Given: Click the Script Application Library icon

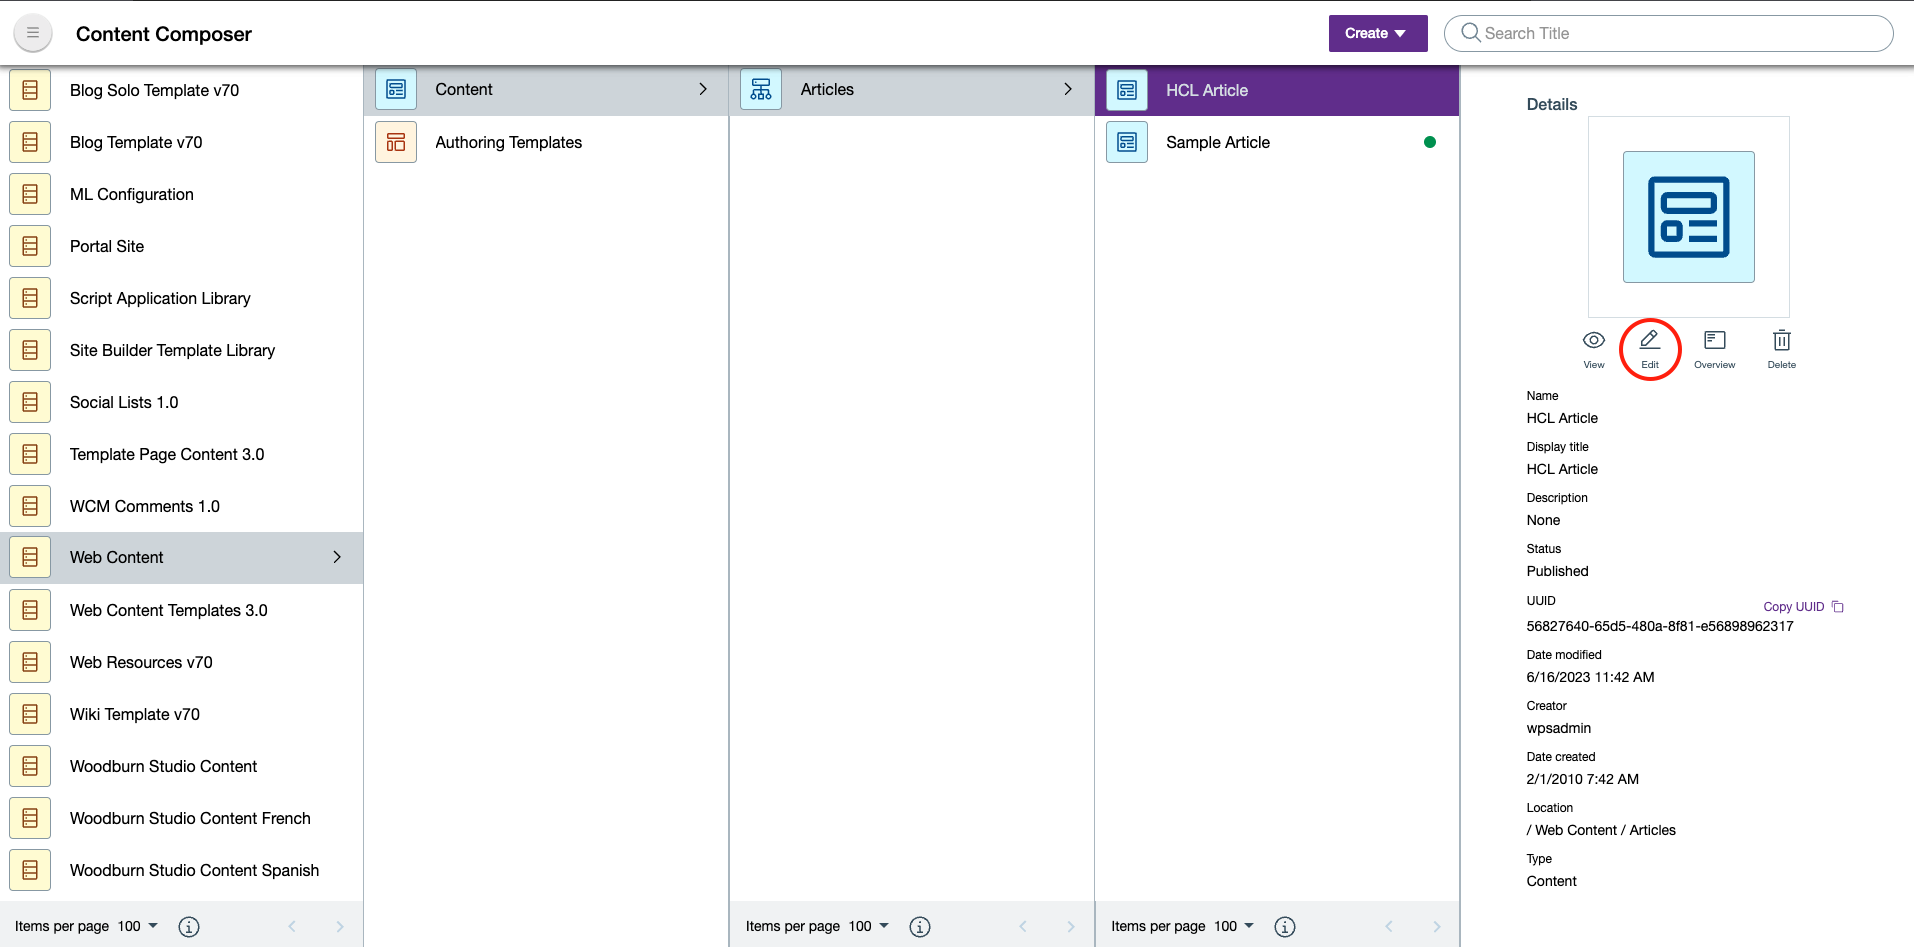Looking at the screenshot, I should coord(30,298).
